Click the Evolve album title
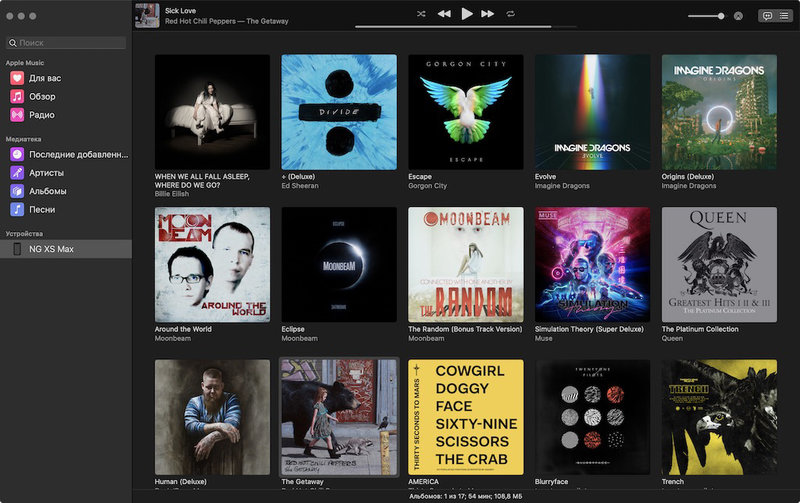The image size is (800, 503). [x=545, y=177]
